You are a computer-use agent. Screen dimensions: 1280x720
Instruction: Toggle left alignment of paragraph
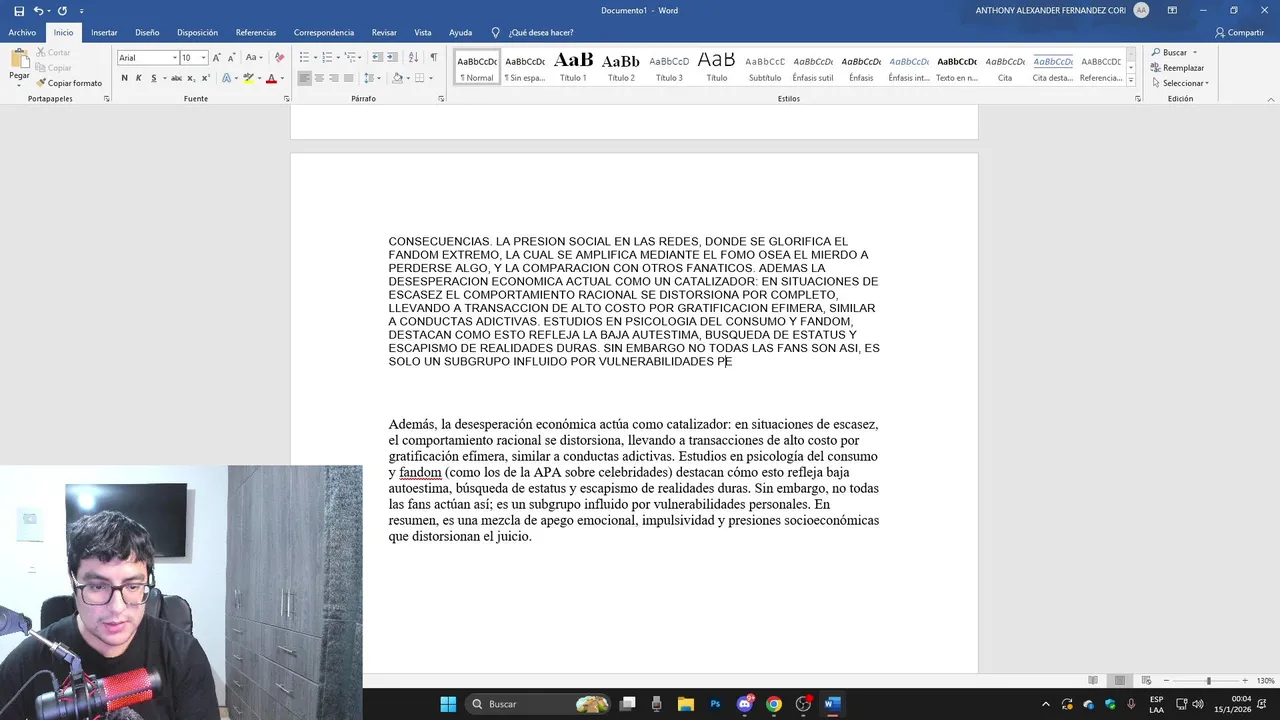point(305,78)
